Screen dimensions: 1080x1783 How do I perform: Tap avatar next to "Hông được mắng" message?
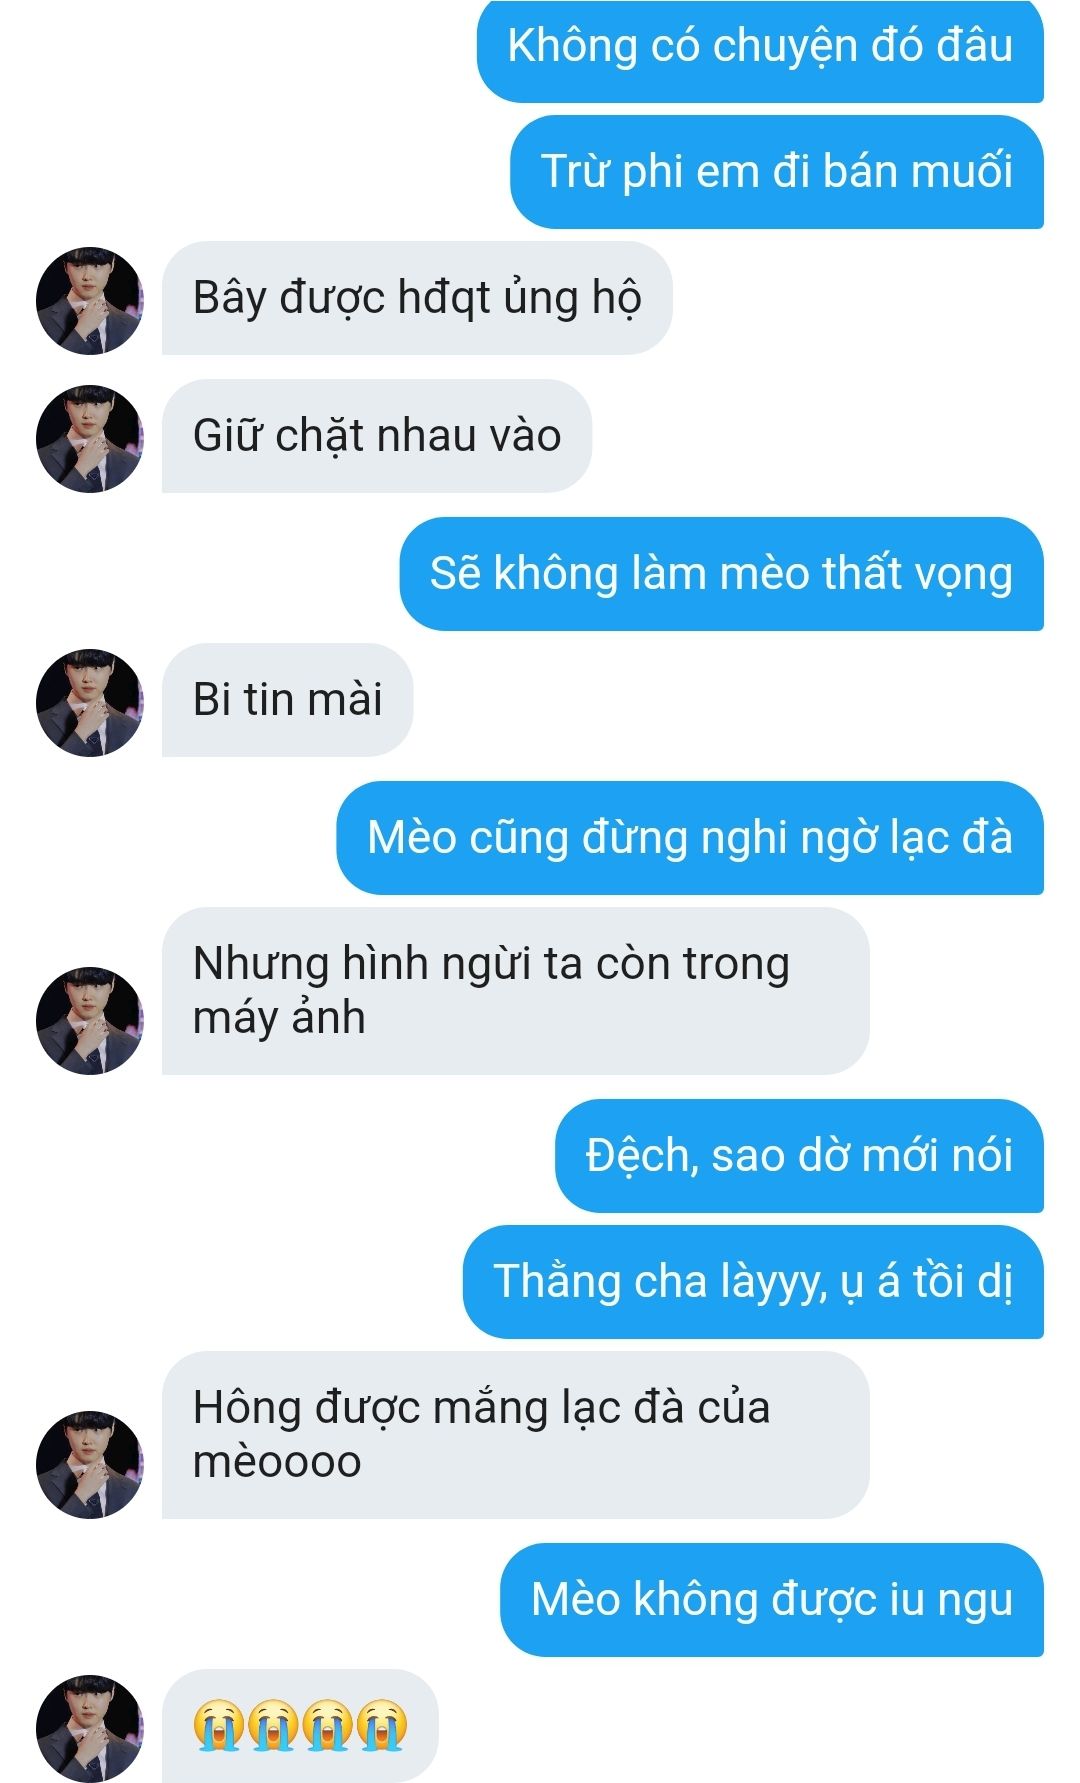pos(90,1464)
